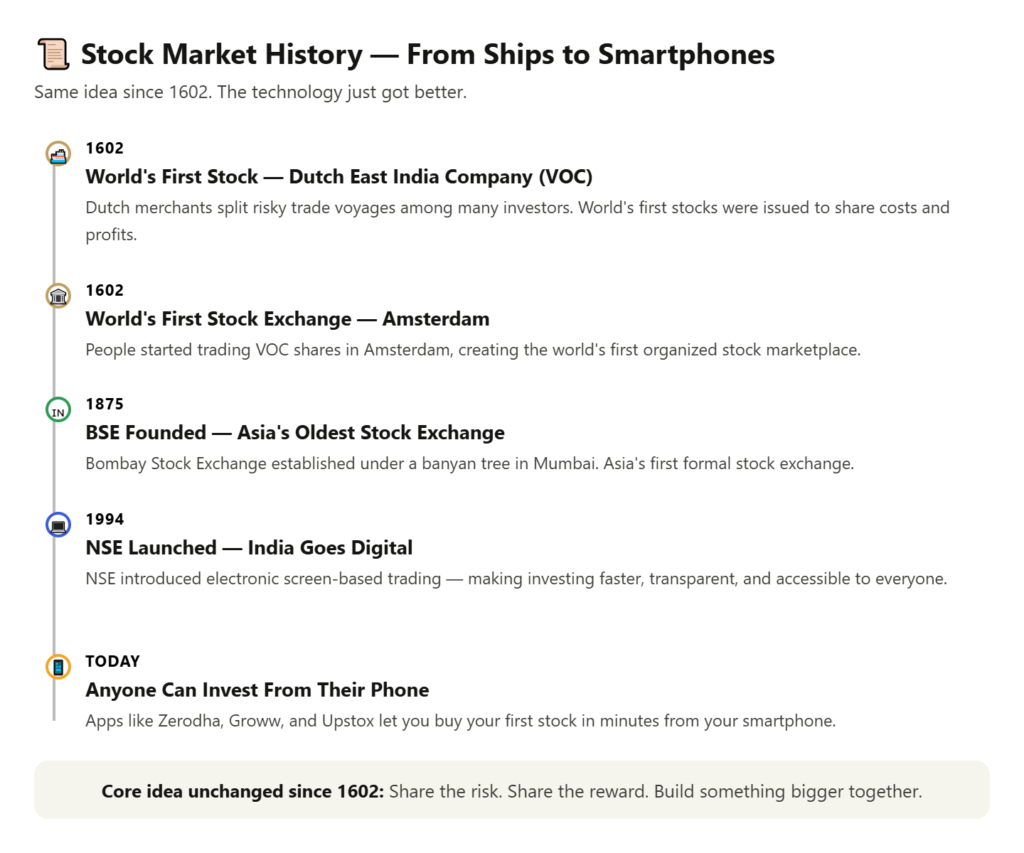Click the Stock Market History page title
Viewport: 1024px width, 853px height.
pos(427,54)
